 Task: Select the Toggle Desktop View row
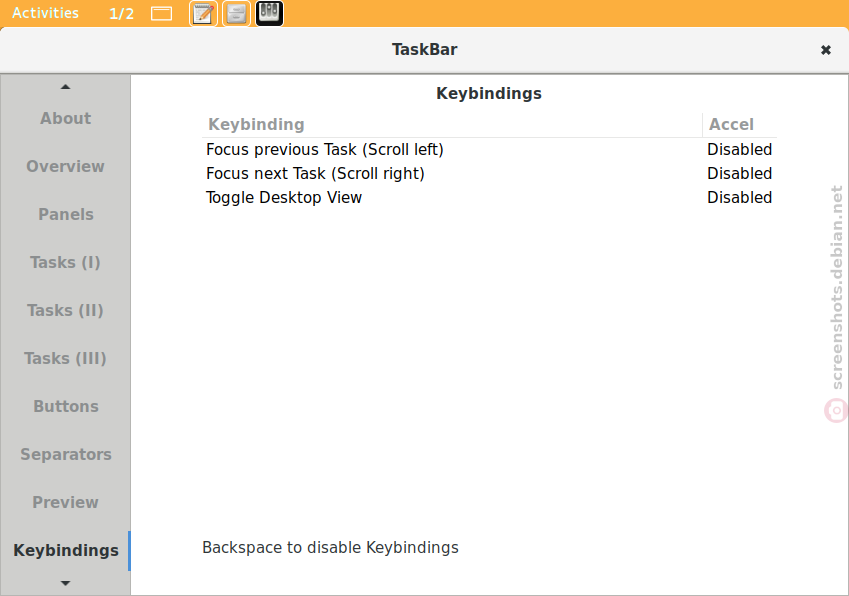[489, 198]
